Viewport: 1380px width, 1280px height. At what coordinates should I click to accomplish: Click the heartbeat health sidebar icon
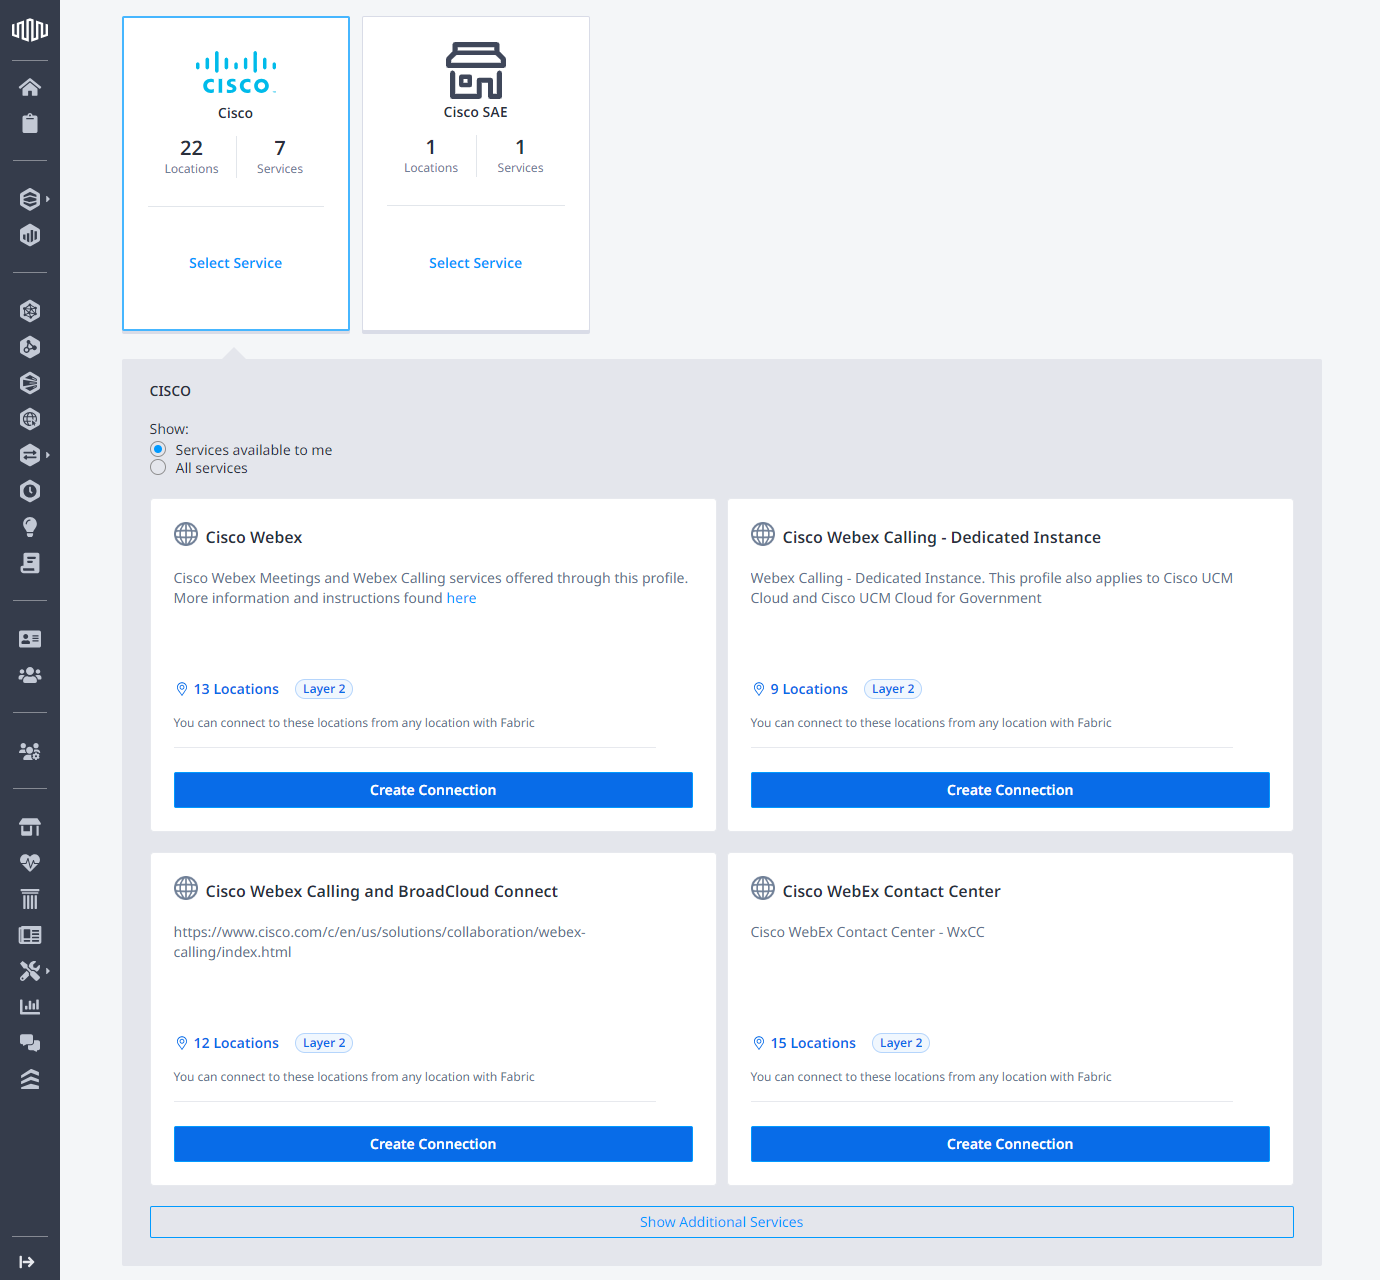[x=30, y=862]
